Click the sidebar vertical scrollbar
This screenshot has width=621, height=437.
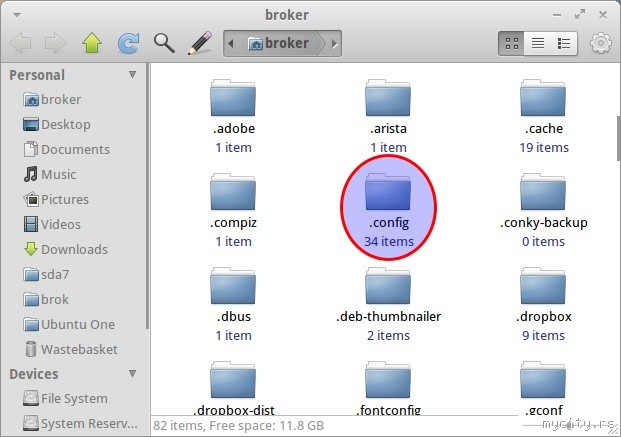point(147,196)
